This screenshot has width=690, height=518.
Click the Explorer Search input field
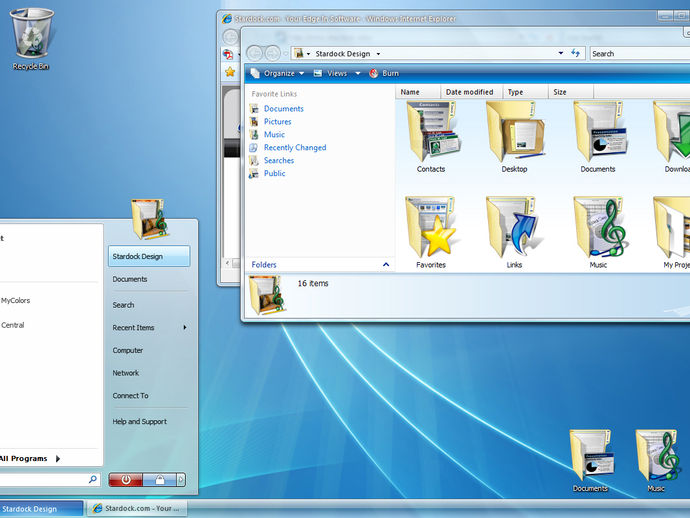(x=640, y=53)
